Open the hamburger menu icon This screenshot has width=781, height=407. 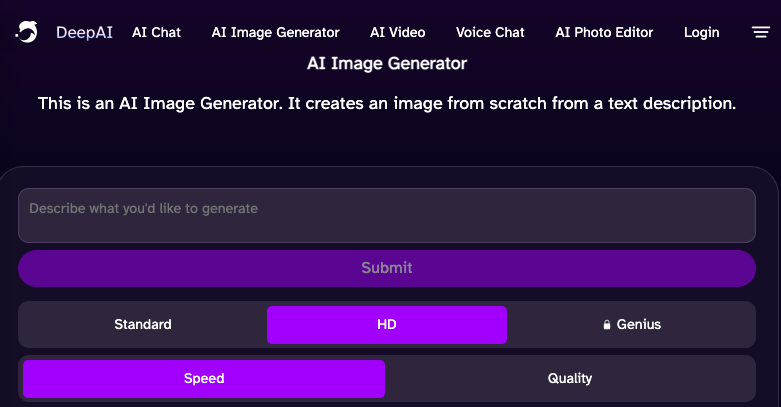[x=761, y=32]
